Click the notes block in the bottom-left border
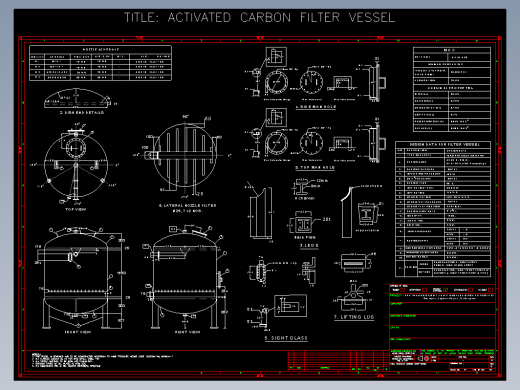 point(103,360)
